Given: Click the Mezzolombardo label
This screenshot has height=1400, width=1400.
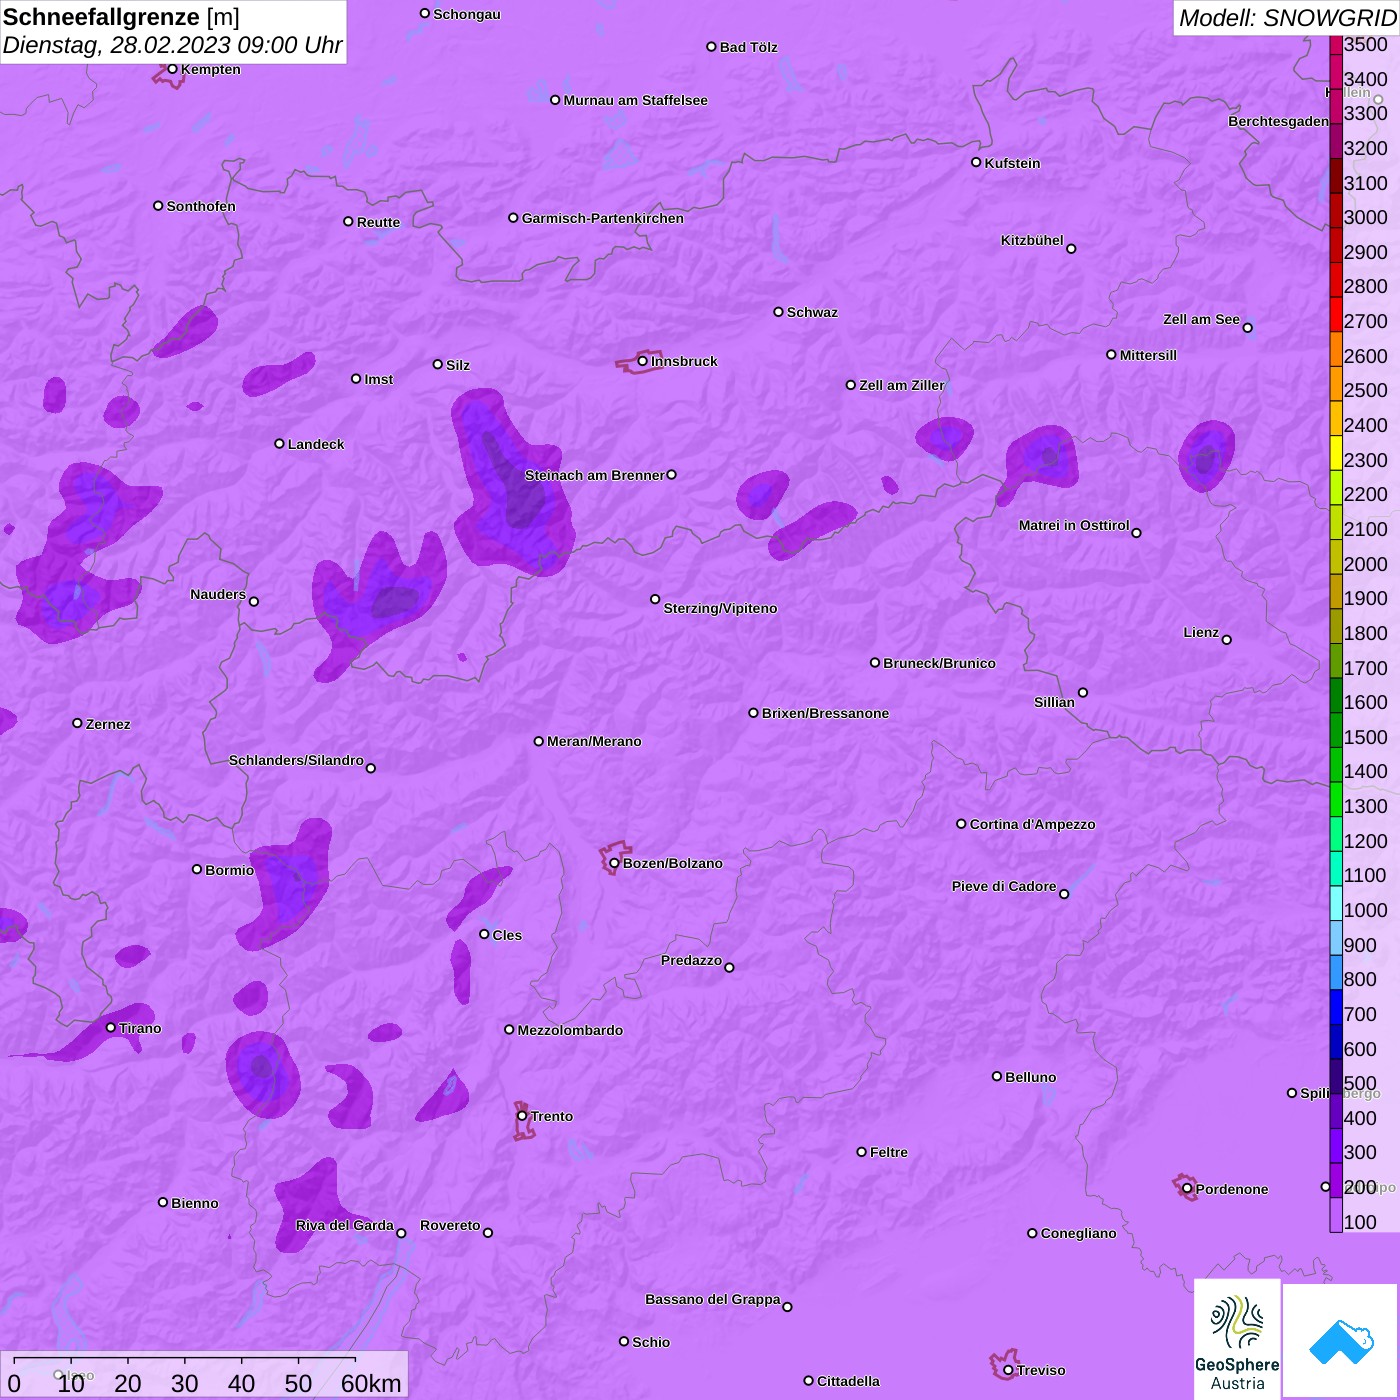Looking at the screenshot, I should click(x=570, y=1030).
